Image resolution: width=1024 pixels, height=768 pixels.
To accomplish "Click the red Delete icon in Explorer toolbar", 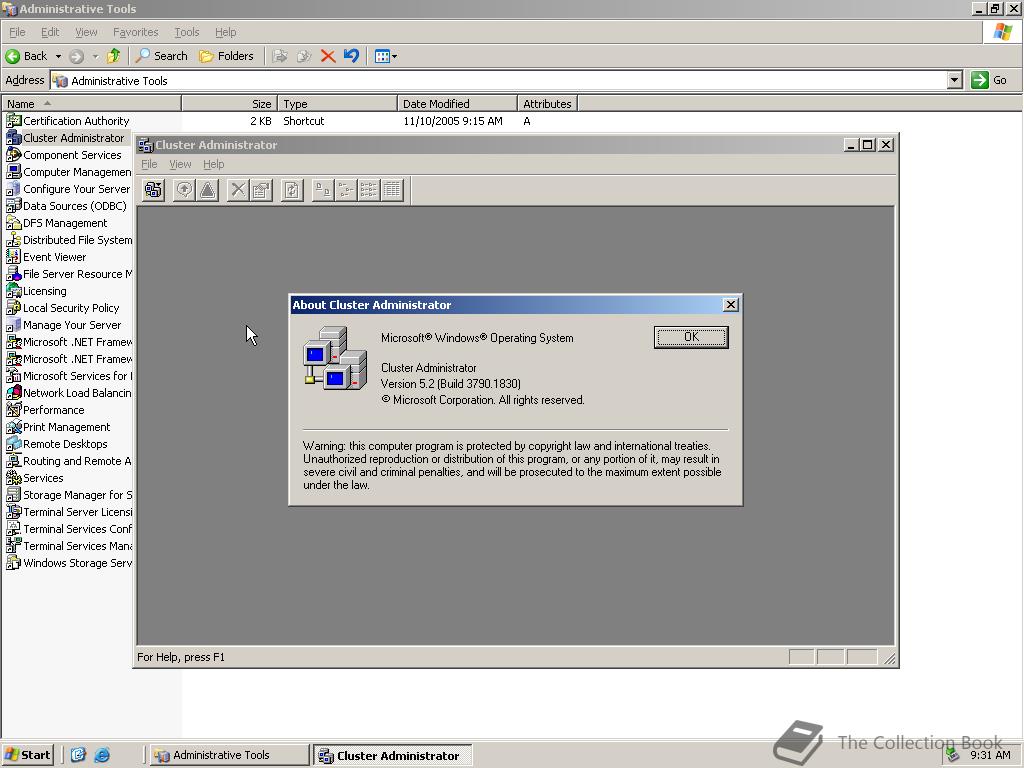I will coord(328,56).
